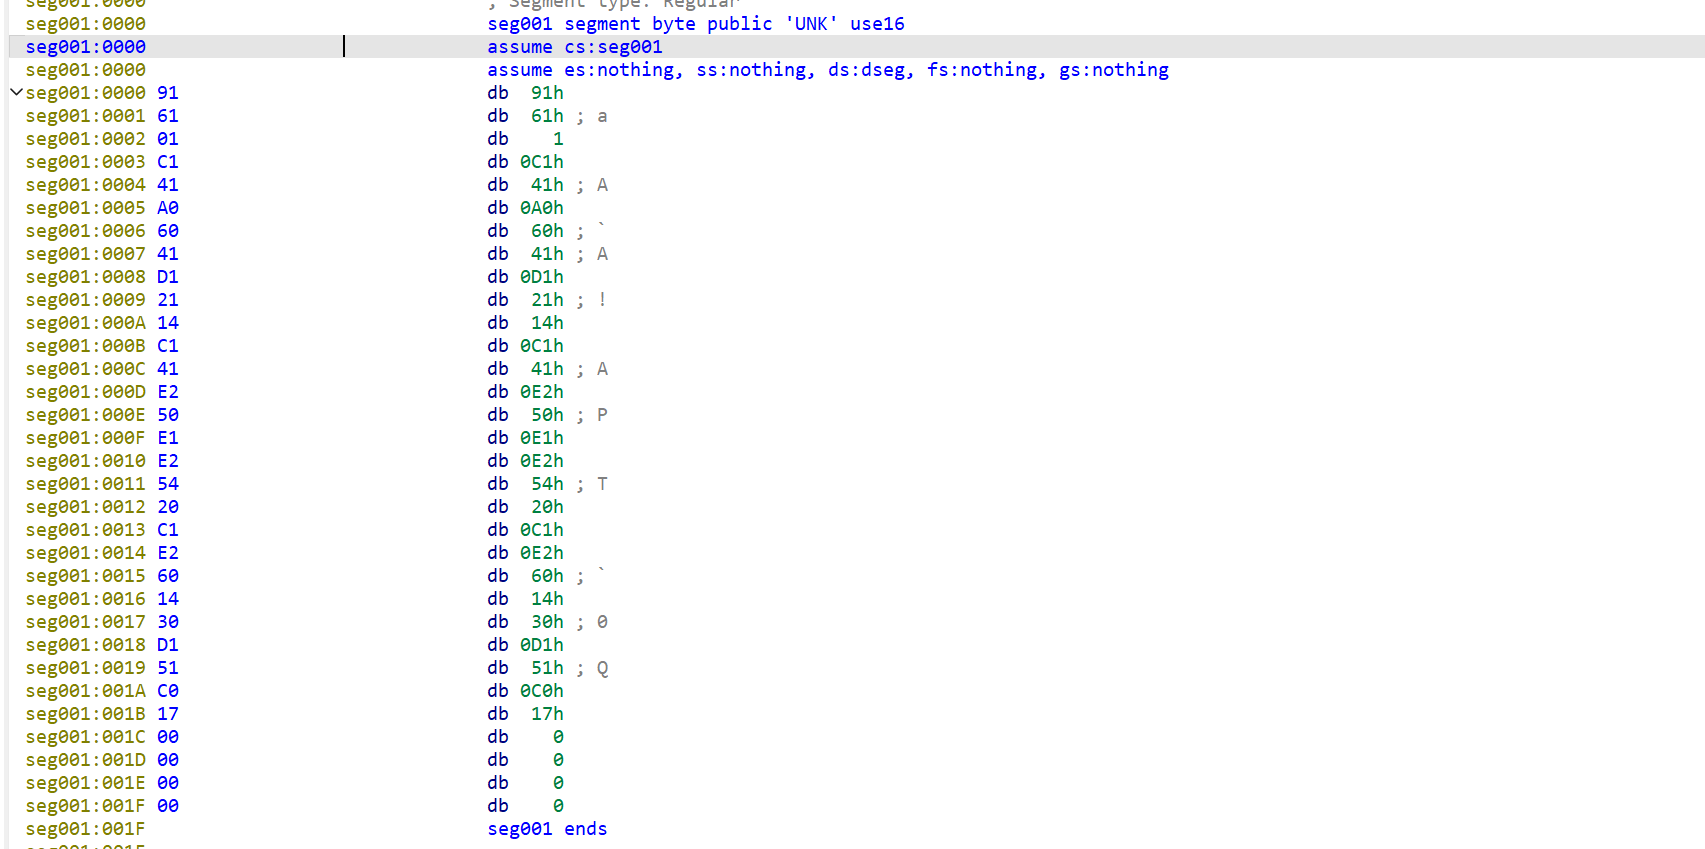Image resolution: width=1705 pixels, height=849 pixels.
Task: Click 'db 41h' at seg001:0007
Action: (526, 254)
